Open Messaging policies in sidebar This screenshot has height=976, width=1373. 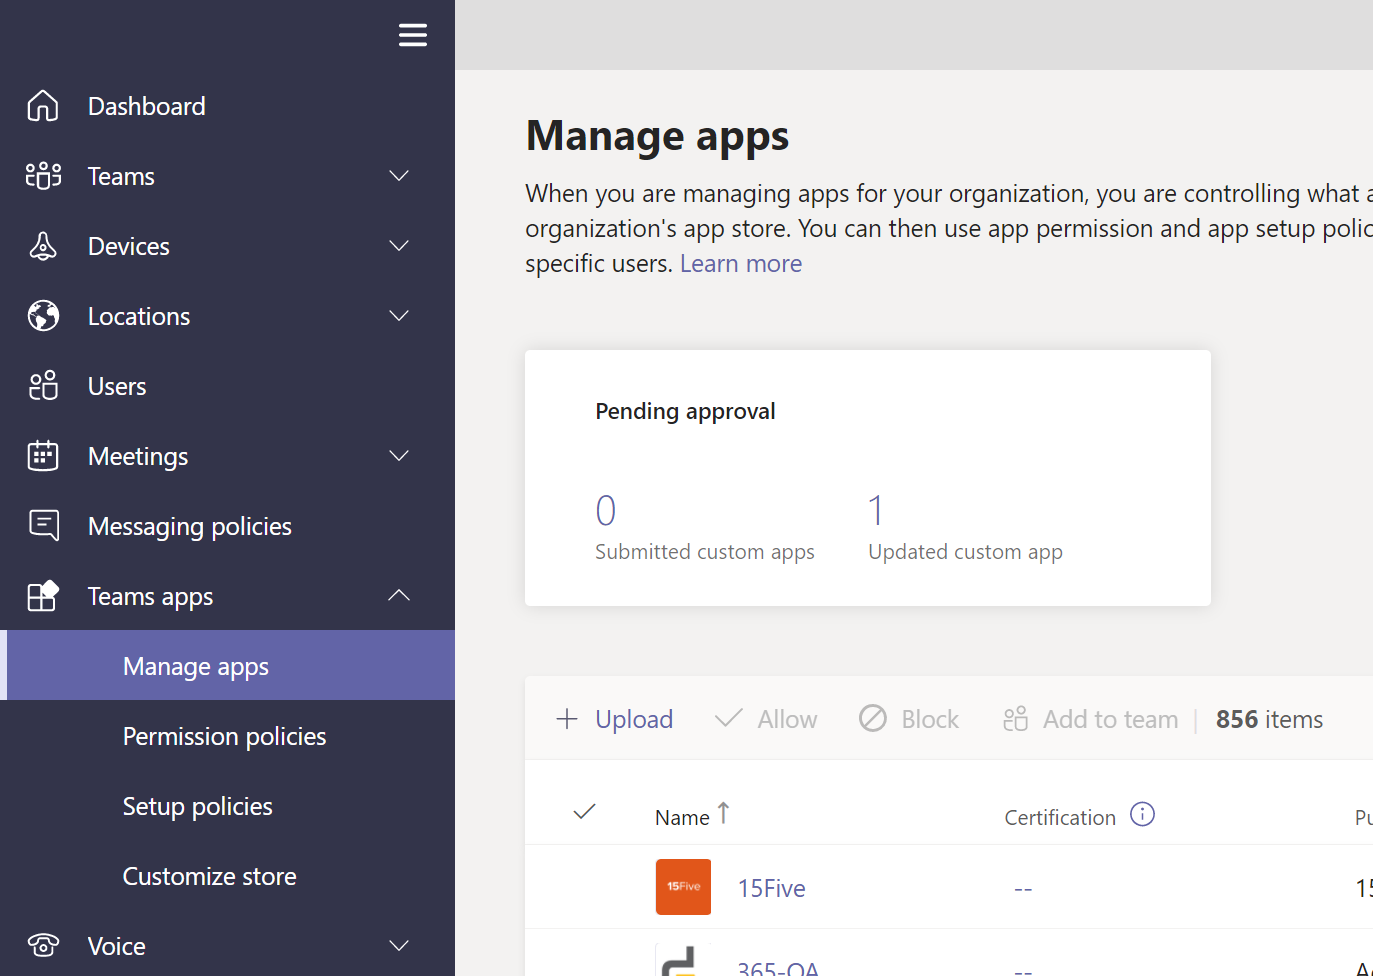pos(227,526)
